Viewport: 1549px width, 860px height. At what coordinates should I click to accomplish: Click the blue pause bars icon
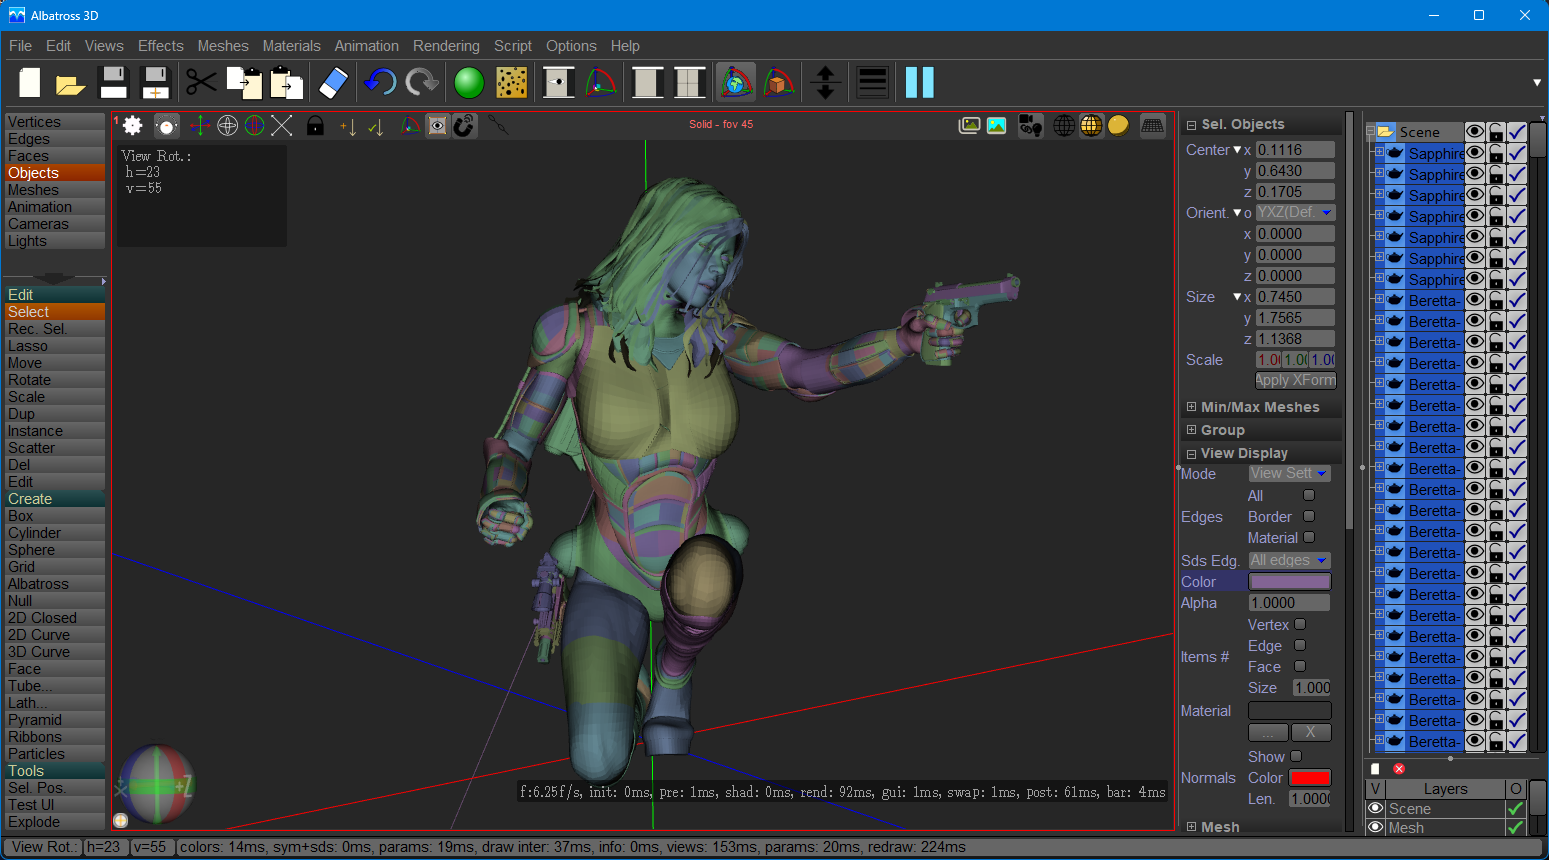[919, 83]
